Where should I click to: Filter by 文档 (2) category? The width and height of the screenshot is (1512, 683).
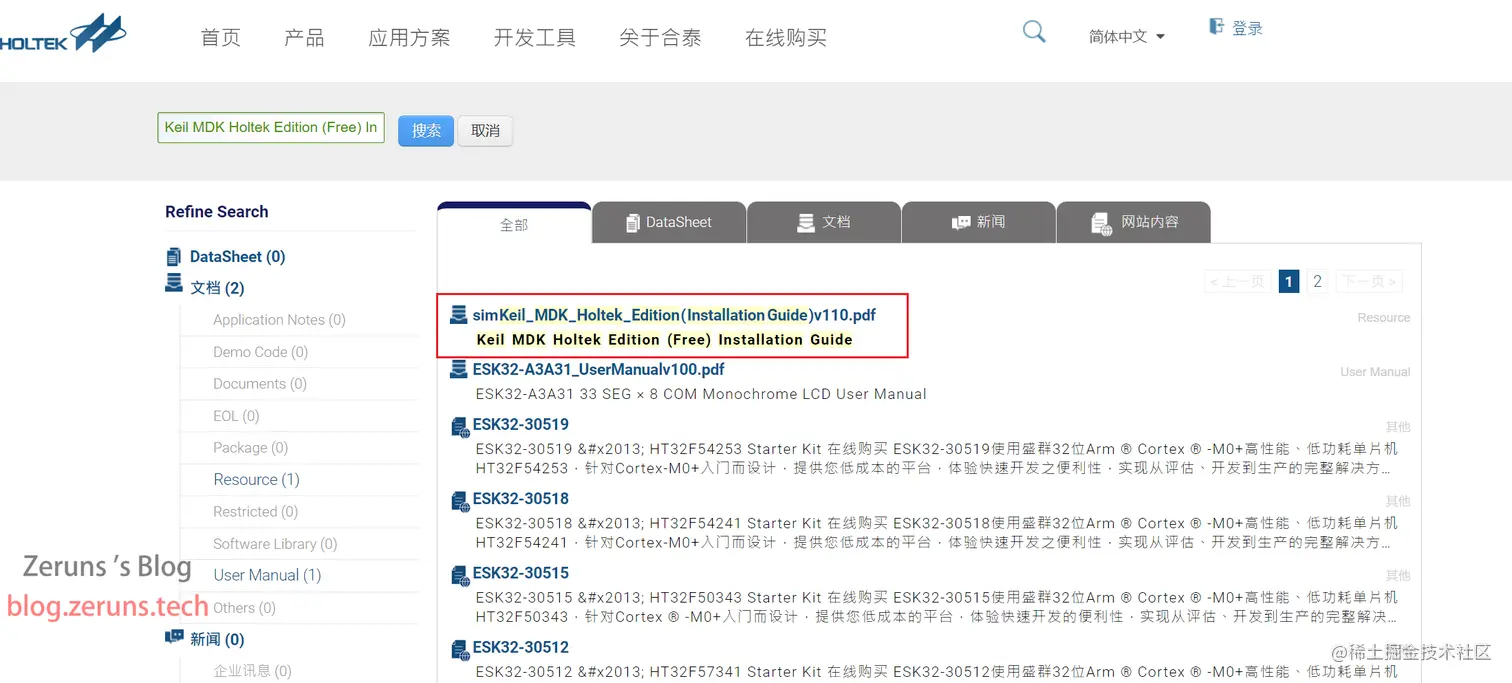pos(217,288)
